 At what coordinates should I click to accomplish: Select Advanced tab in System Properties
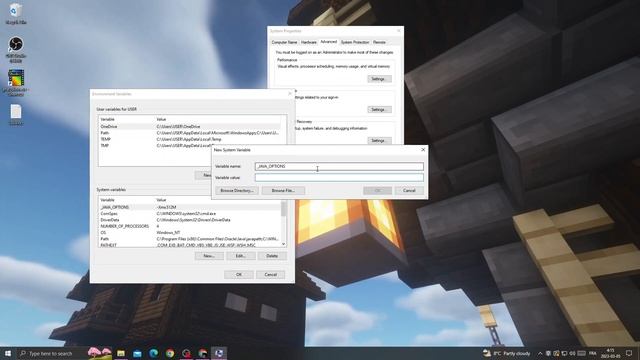click(x=329, y=42)
